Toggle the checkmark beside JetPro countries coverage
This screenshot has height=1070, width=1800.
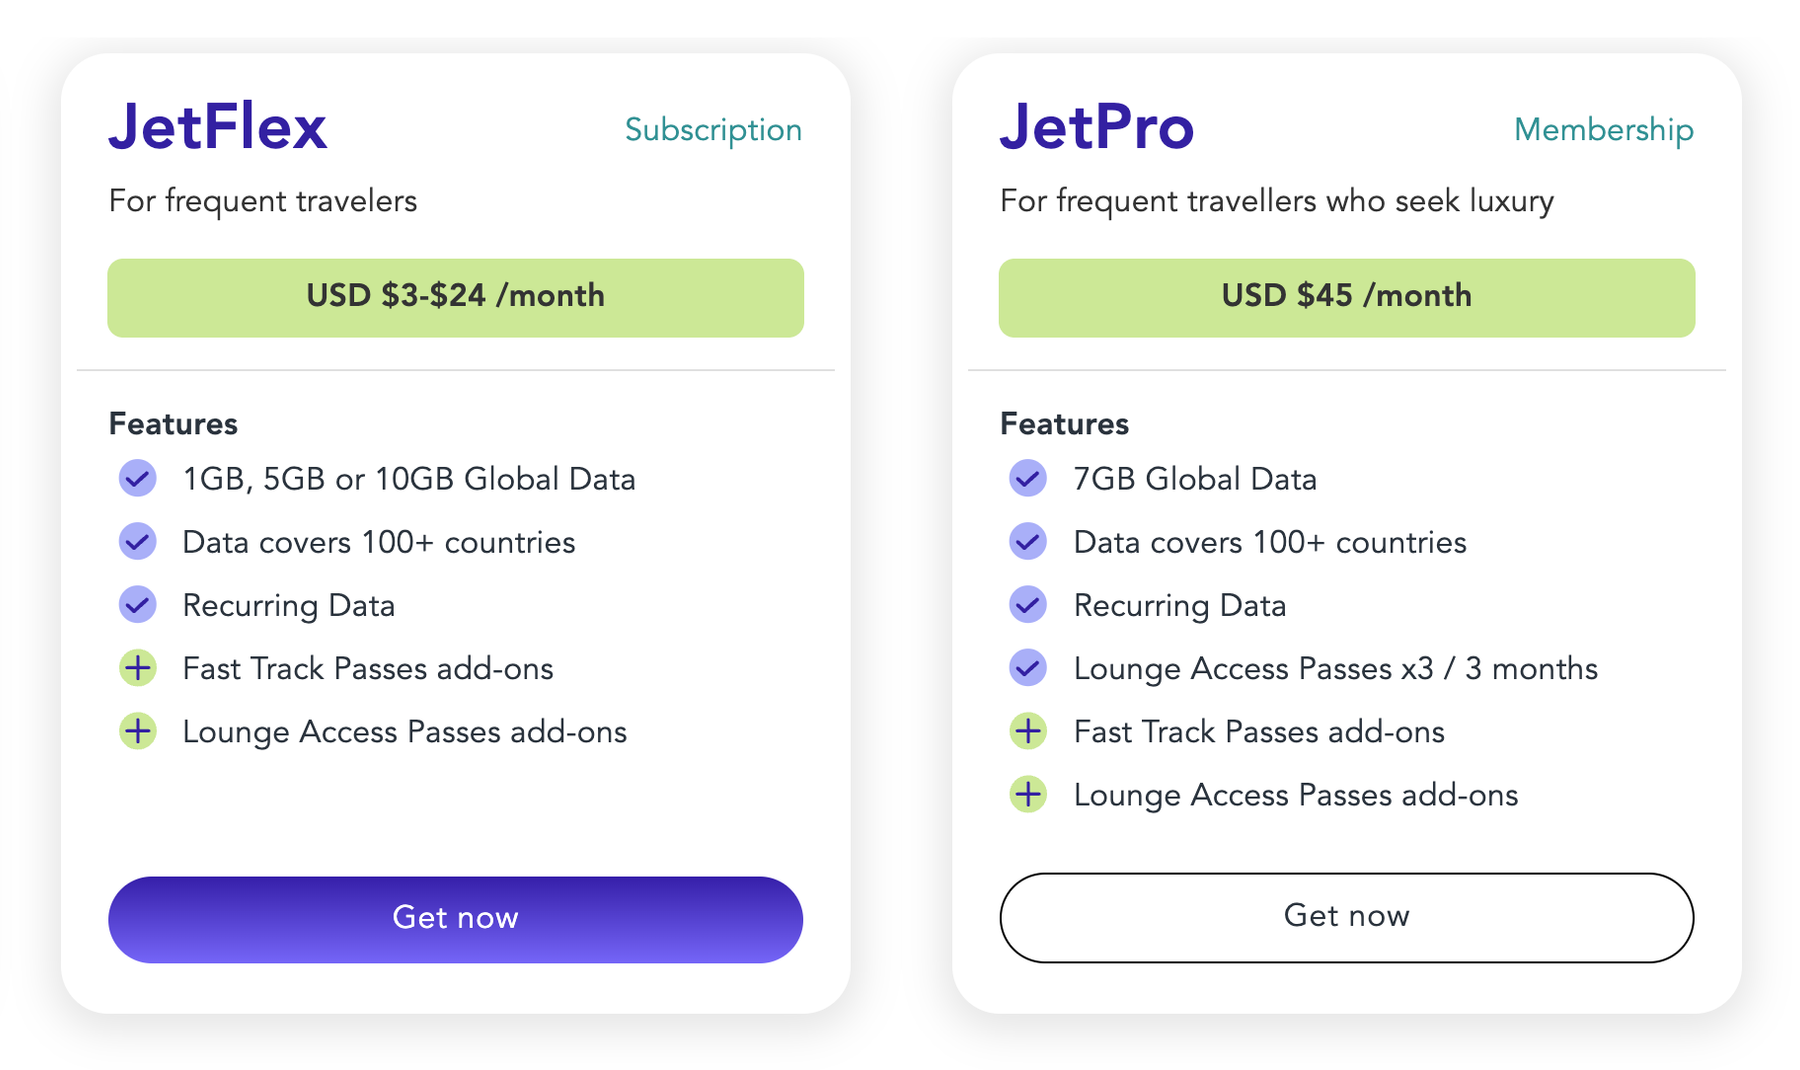pos(1027,541)
